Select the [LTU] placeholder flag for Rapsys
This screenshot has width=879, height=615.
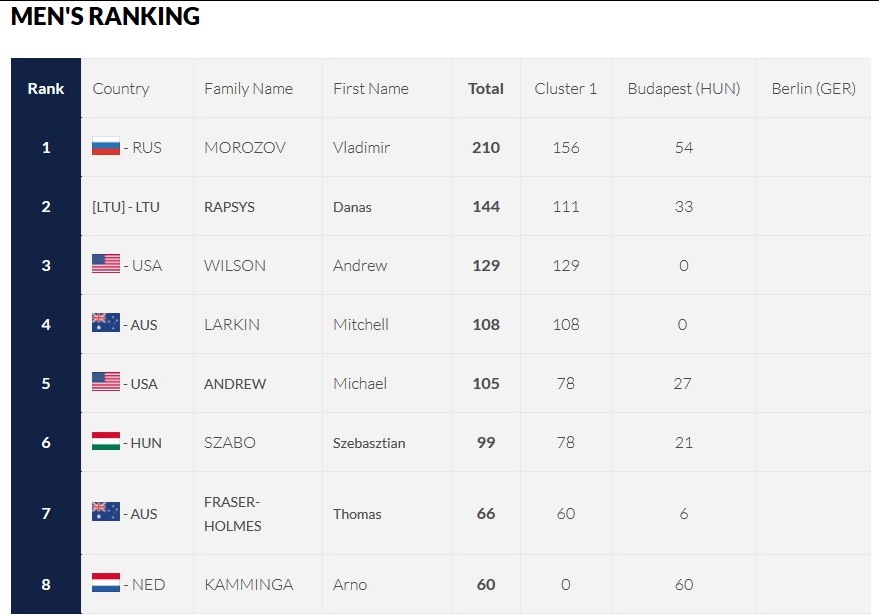click(x=108, y=207)
